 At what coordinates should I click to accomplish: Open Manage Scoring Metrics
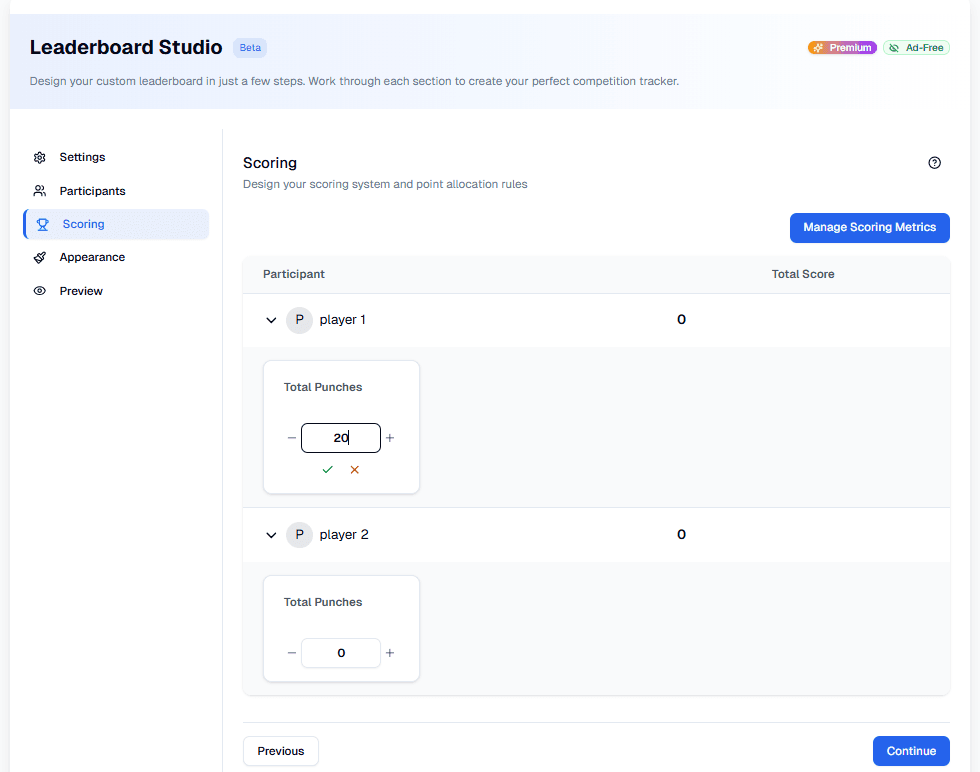coord(869,228)
